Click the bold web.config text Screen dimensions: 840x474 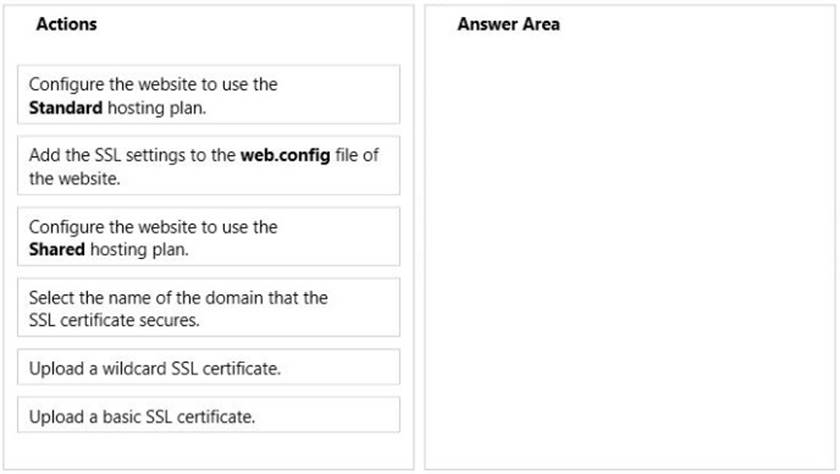point(285,155)
